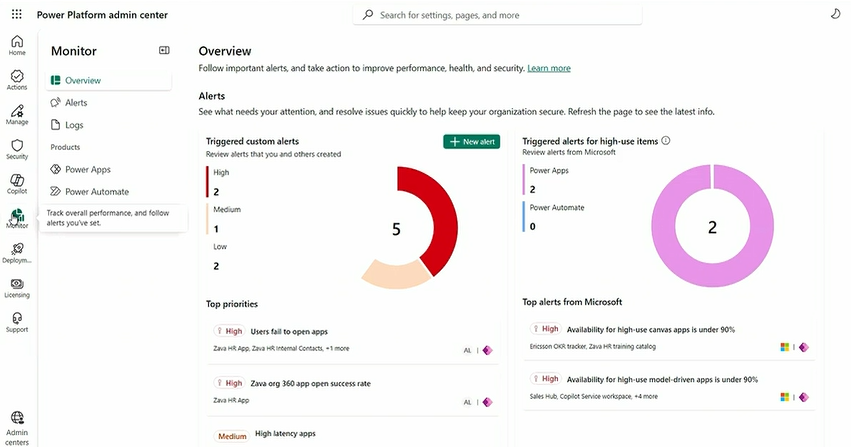851x447 pixels.
Task: Click info icon beside high-use items heading
Action: [x=666, y=142]
